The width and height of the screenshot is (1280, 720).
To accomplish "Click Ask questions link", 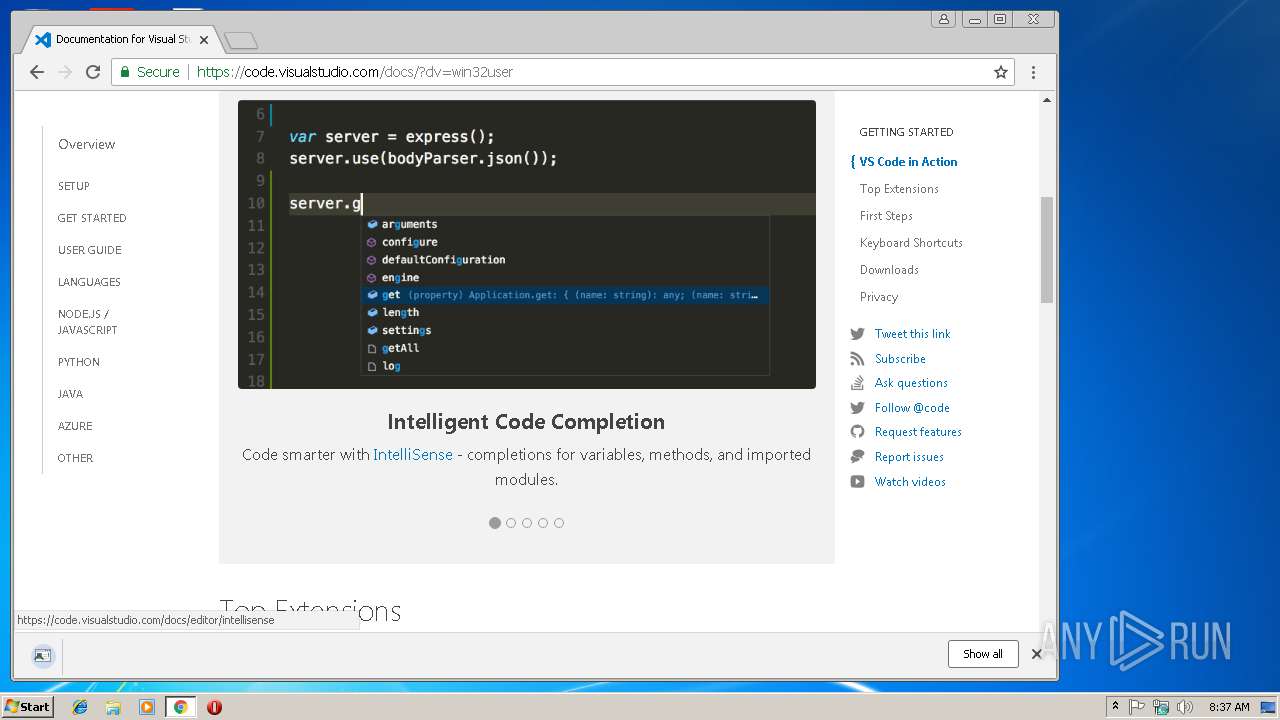I will (x=911, y=383).
